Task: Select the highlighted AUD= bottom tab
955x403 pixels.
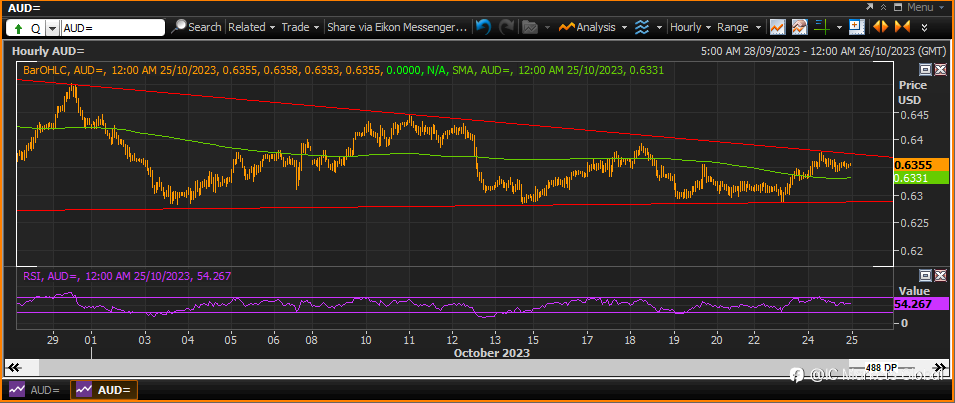Action: click(105, 390)
